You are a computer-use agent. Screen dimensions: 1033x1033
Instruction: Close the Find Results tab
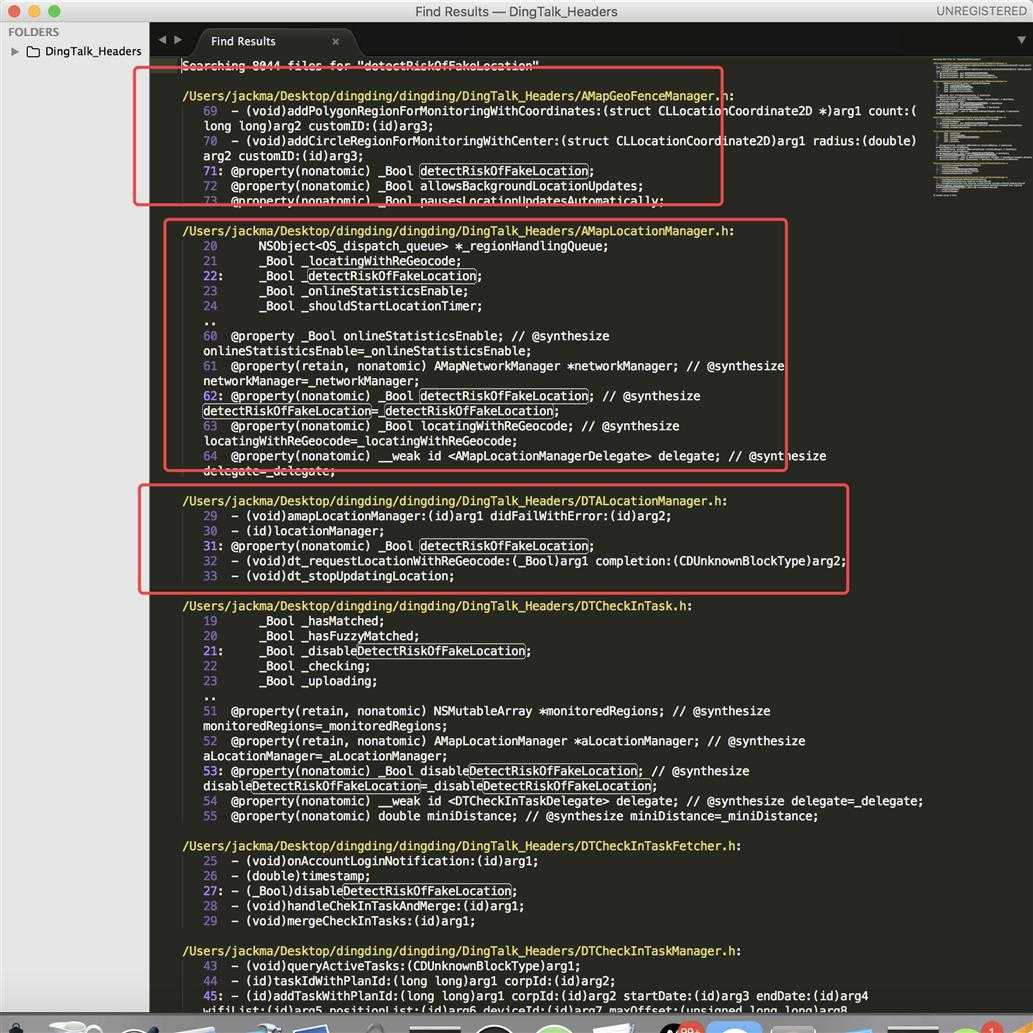[x=335, y=42]
